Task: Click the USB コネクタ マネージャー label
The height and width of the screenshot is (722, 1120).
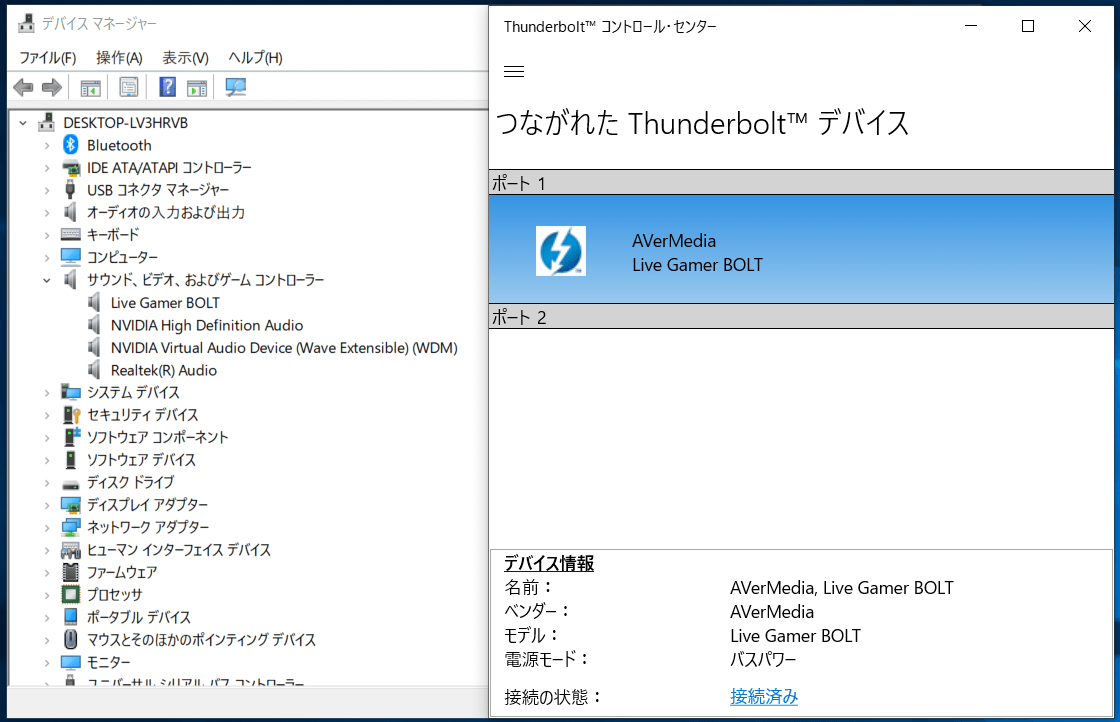Action: click(158, 190)
